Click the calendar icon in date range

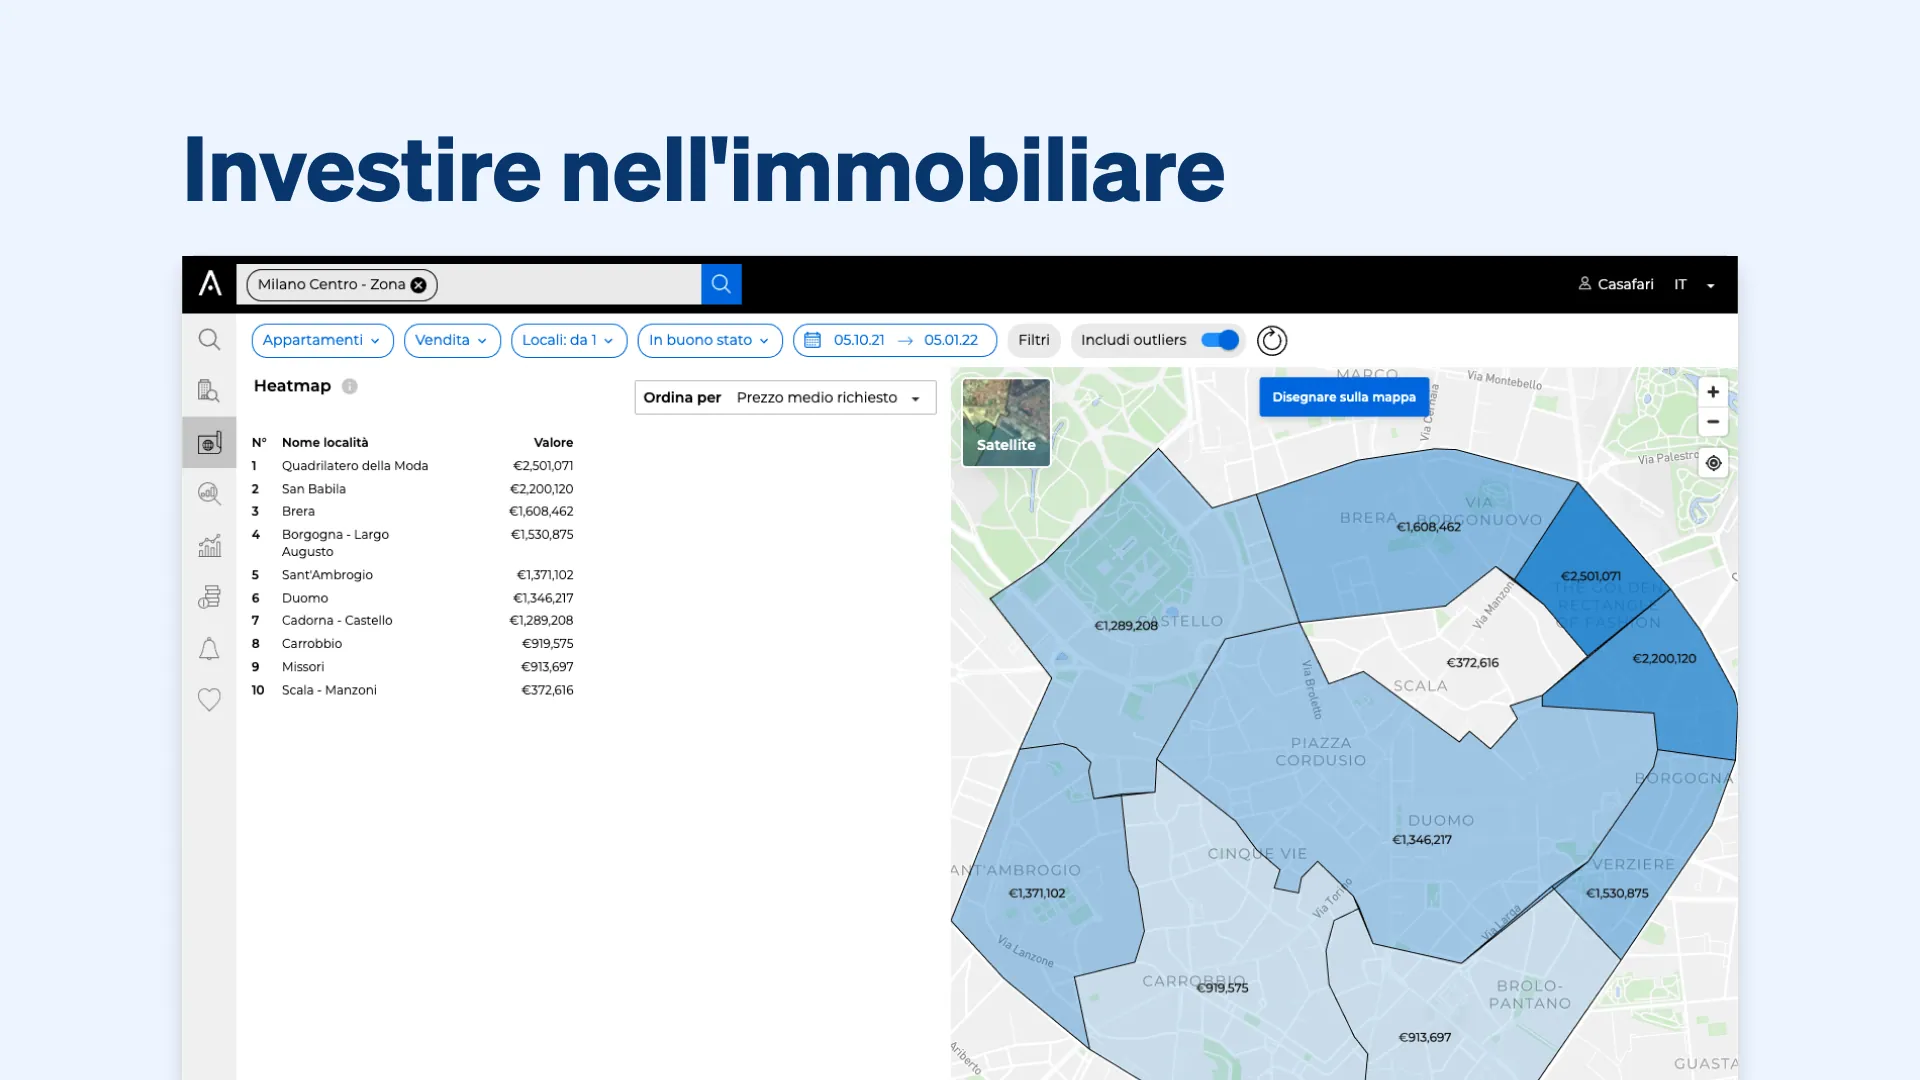click(x=813, y=340)
